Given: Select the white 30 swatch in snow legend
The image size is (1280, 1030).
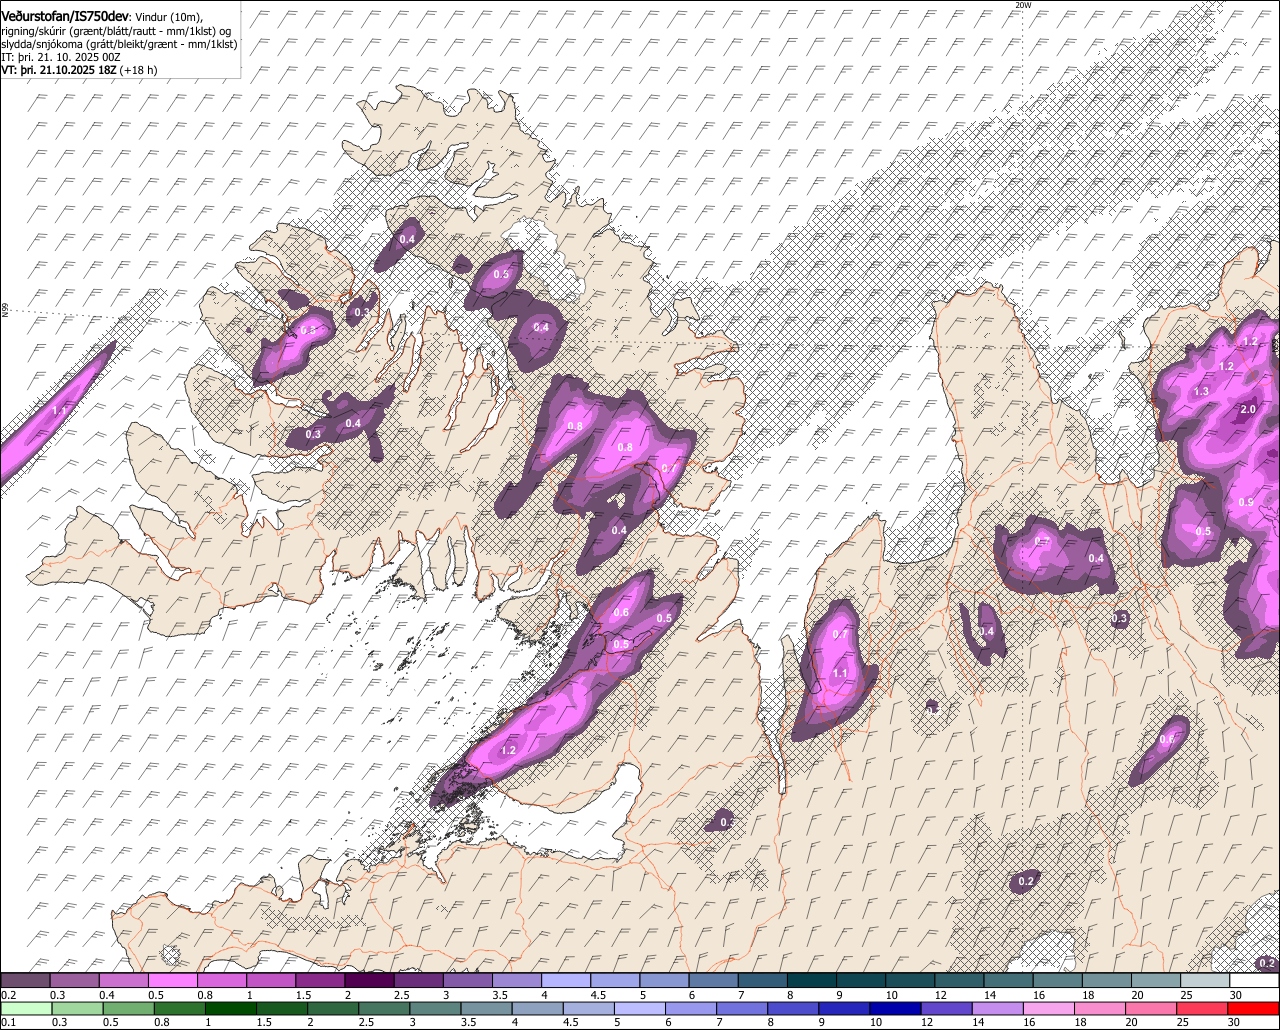Looking at the screenshot, I should pos(1254,980).
